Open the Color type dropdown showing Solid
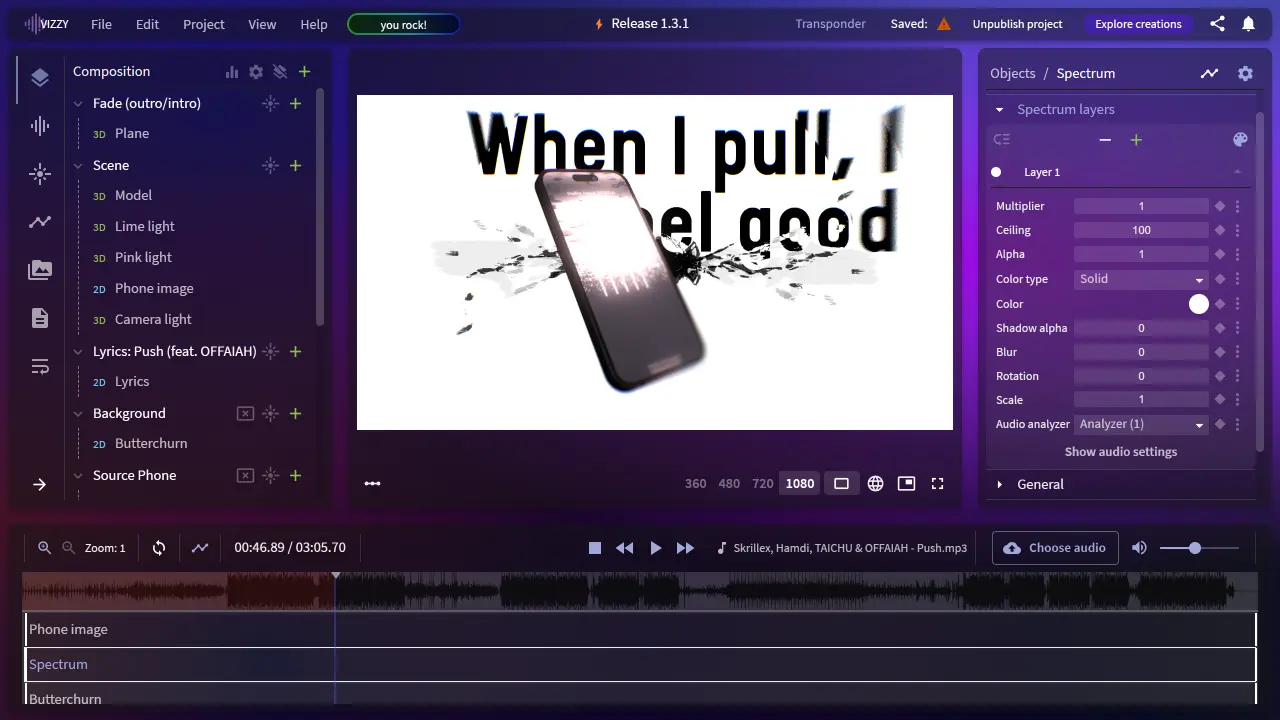 [x=1140, y=279]
